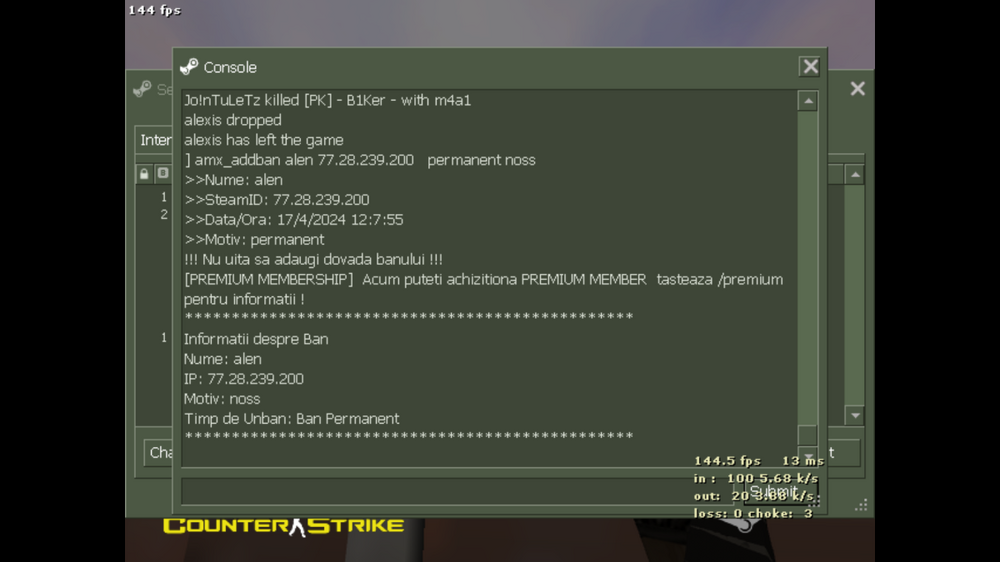This screenshot has width=1000, height=562.
Task: Open the Change filters button
Action: pyautogui.click(x=158, y=453)
